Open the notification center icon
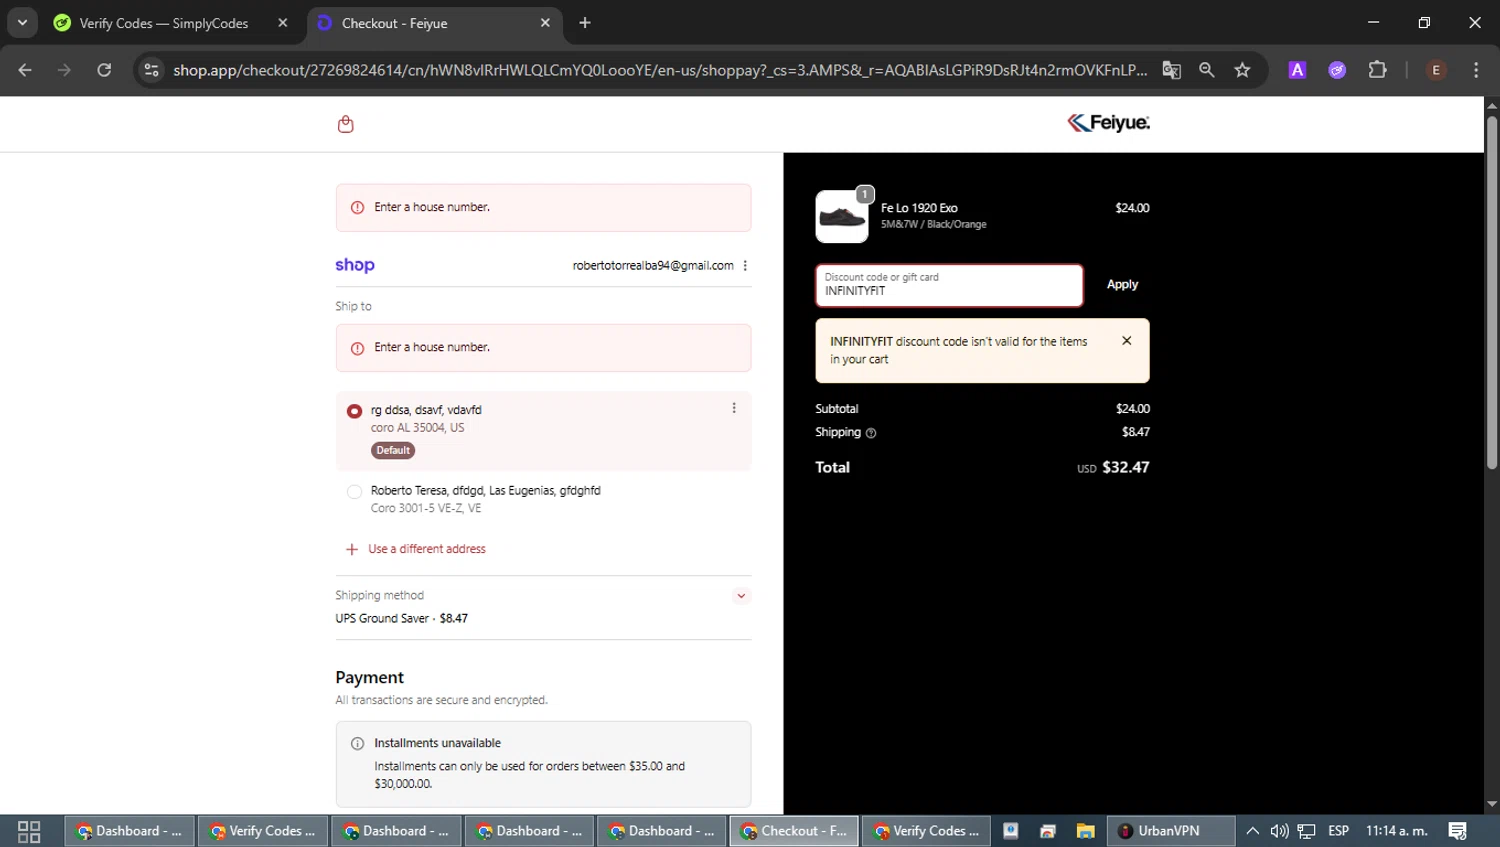Image resolution: width=1500 pixels, height=847 pixels. (x=1458, y=831)
